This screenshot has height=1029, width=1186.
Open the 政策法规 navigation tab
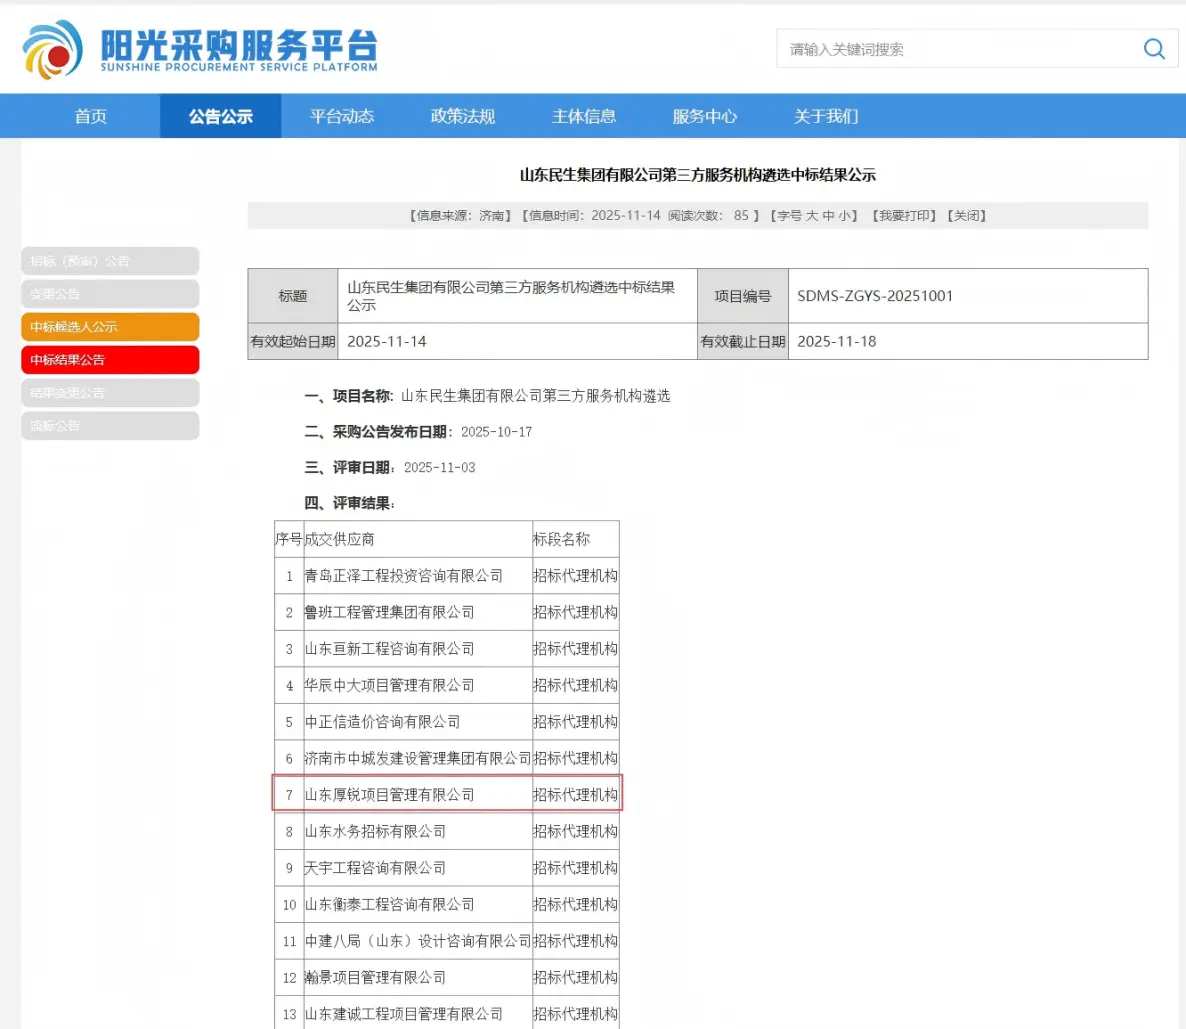coord(463,117)
